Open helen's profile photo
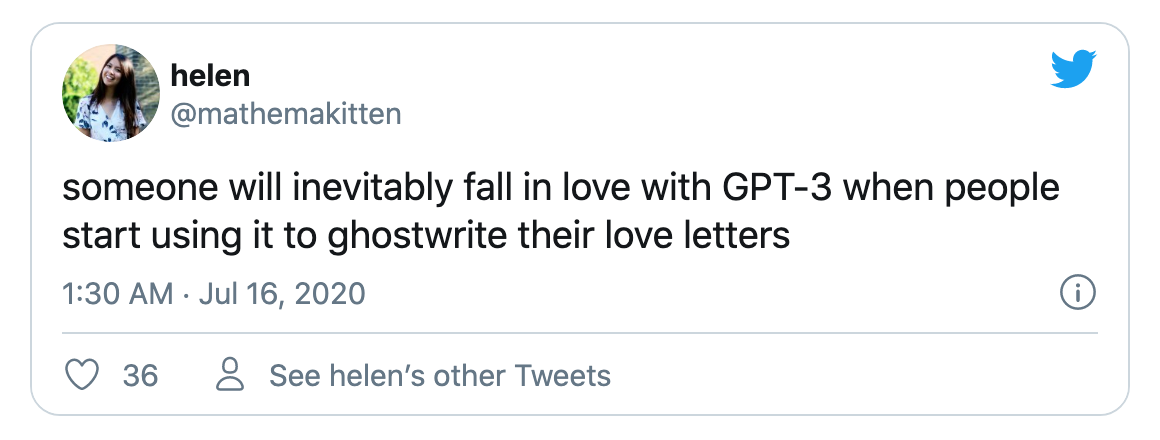 pyautogui.click(x=111, y=93)
